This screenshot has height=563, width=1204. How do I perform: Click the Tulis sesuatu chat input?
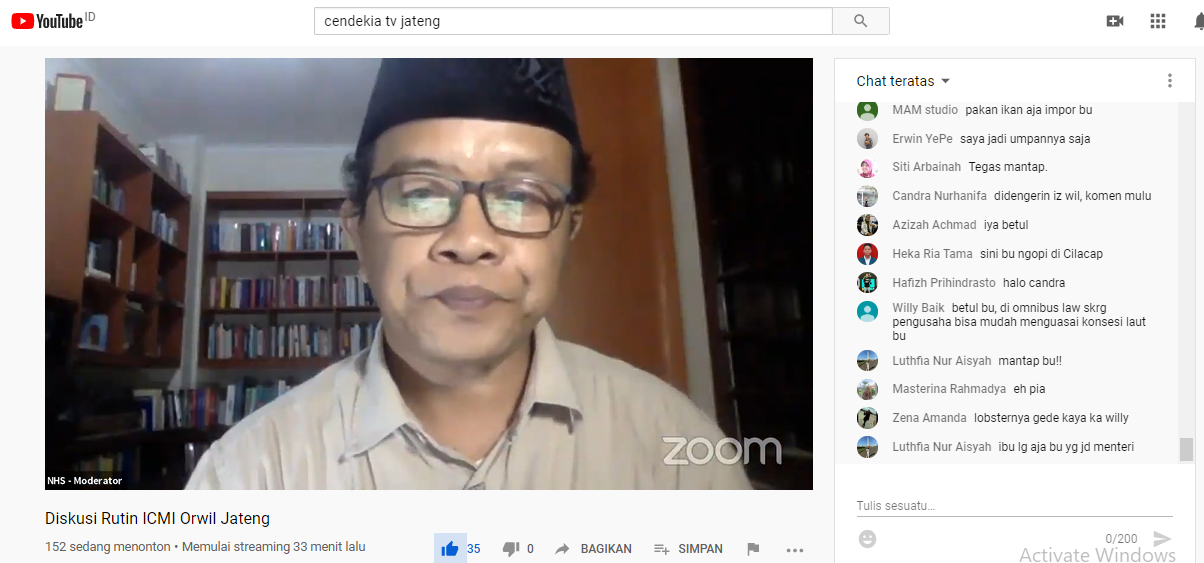tap(1000, 506)
